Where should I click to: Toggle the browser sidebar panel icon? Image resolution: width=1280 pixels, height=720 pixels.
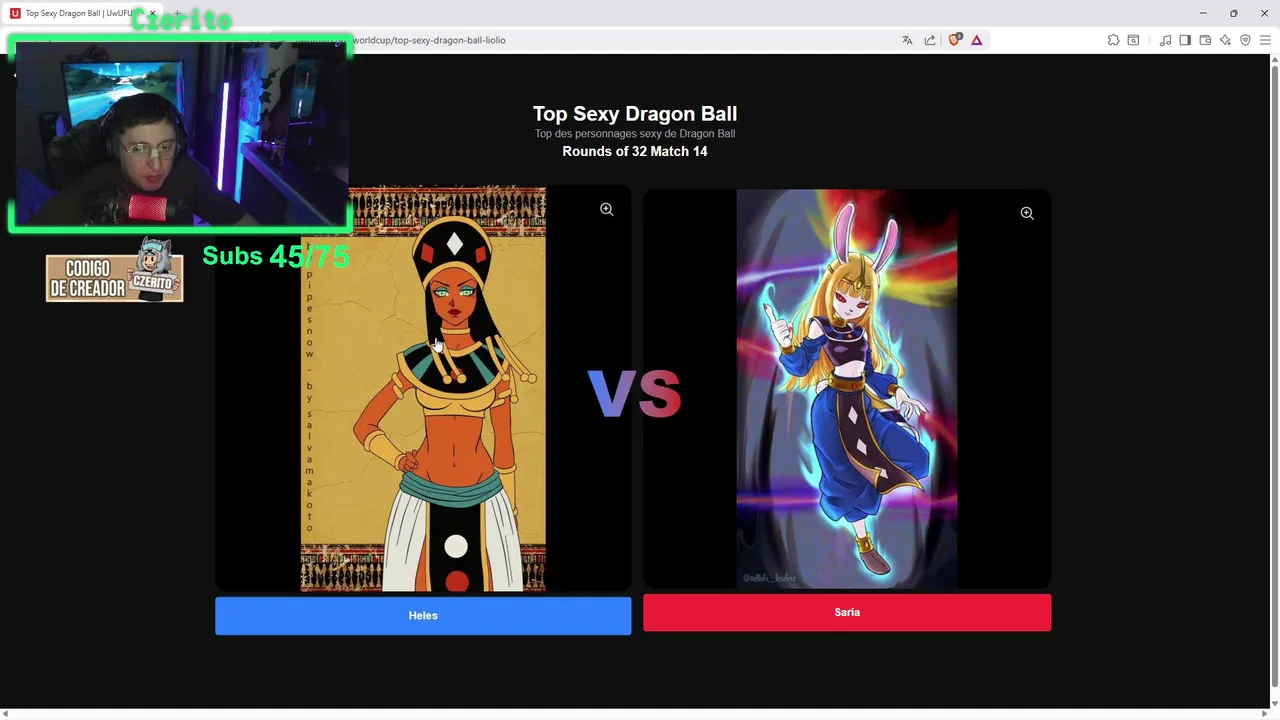click(x=1185, y=40)
